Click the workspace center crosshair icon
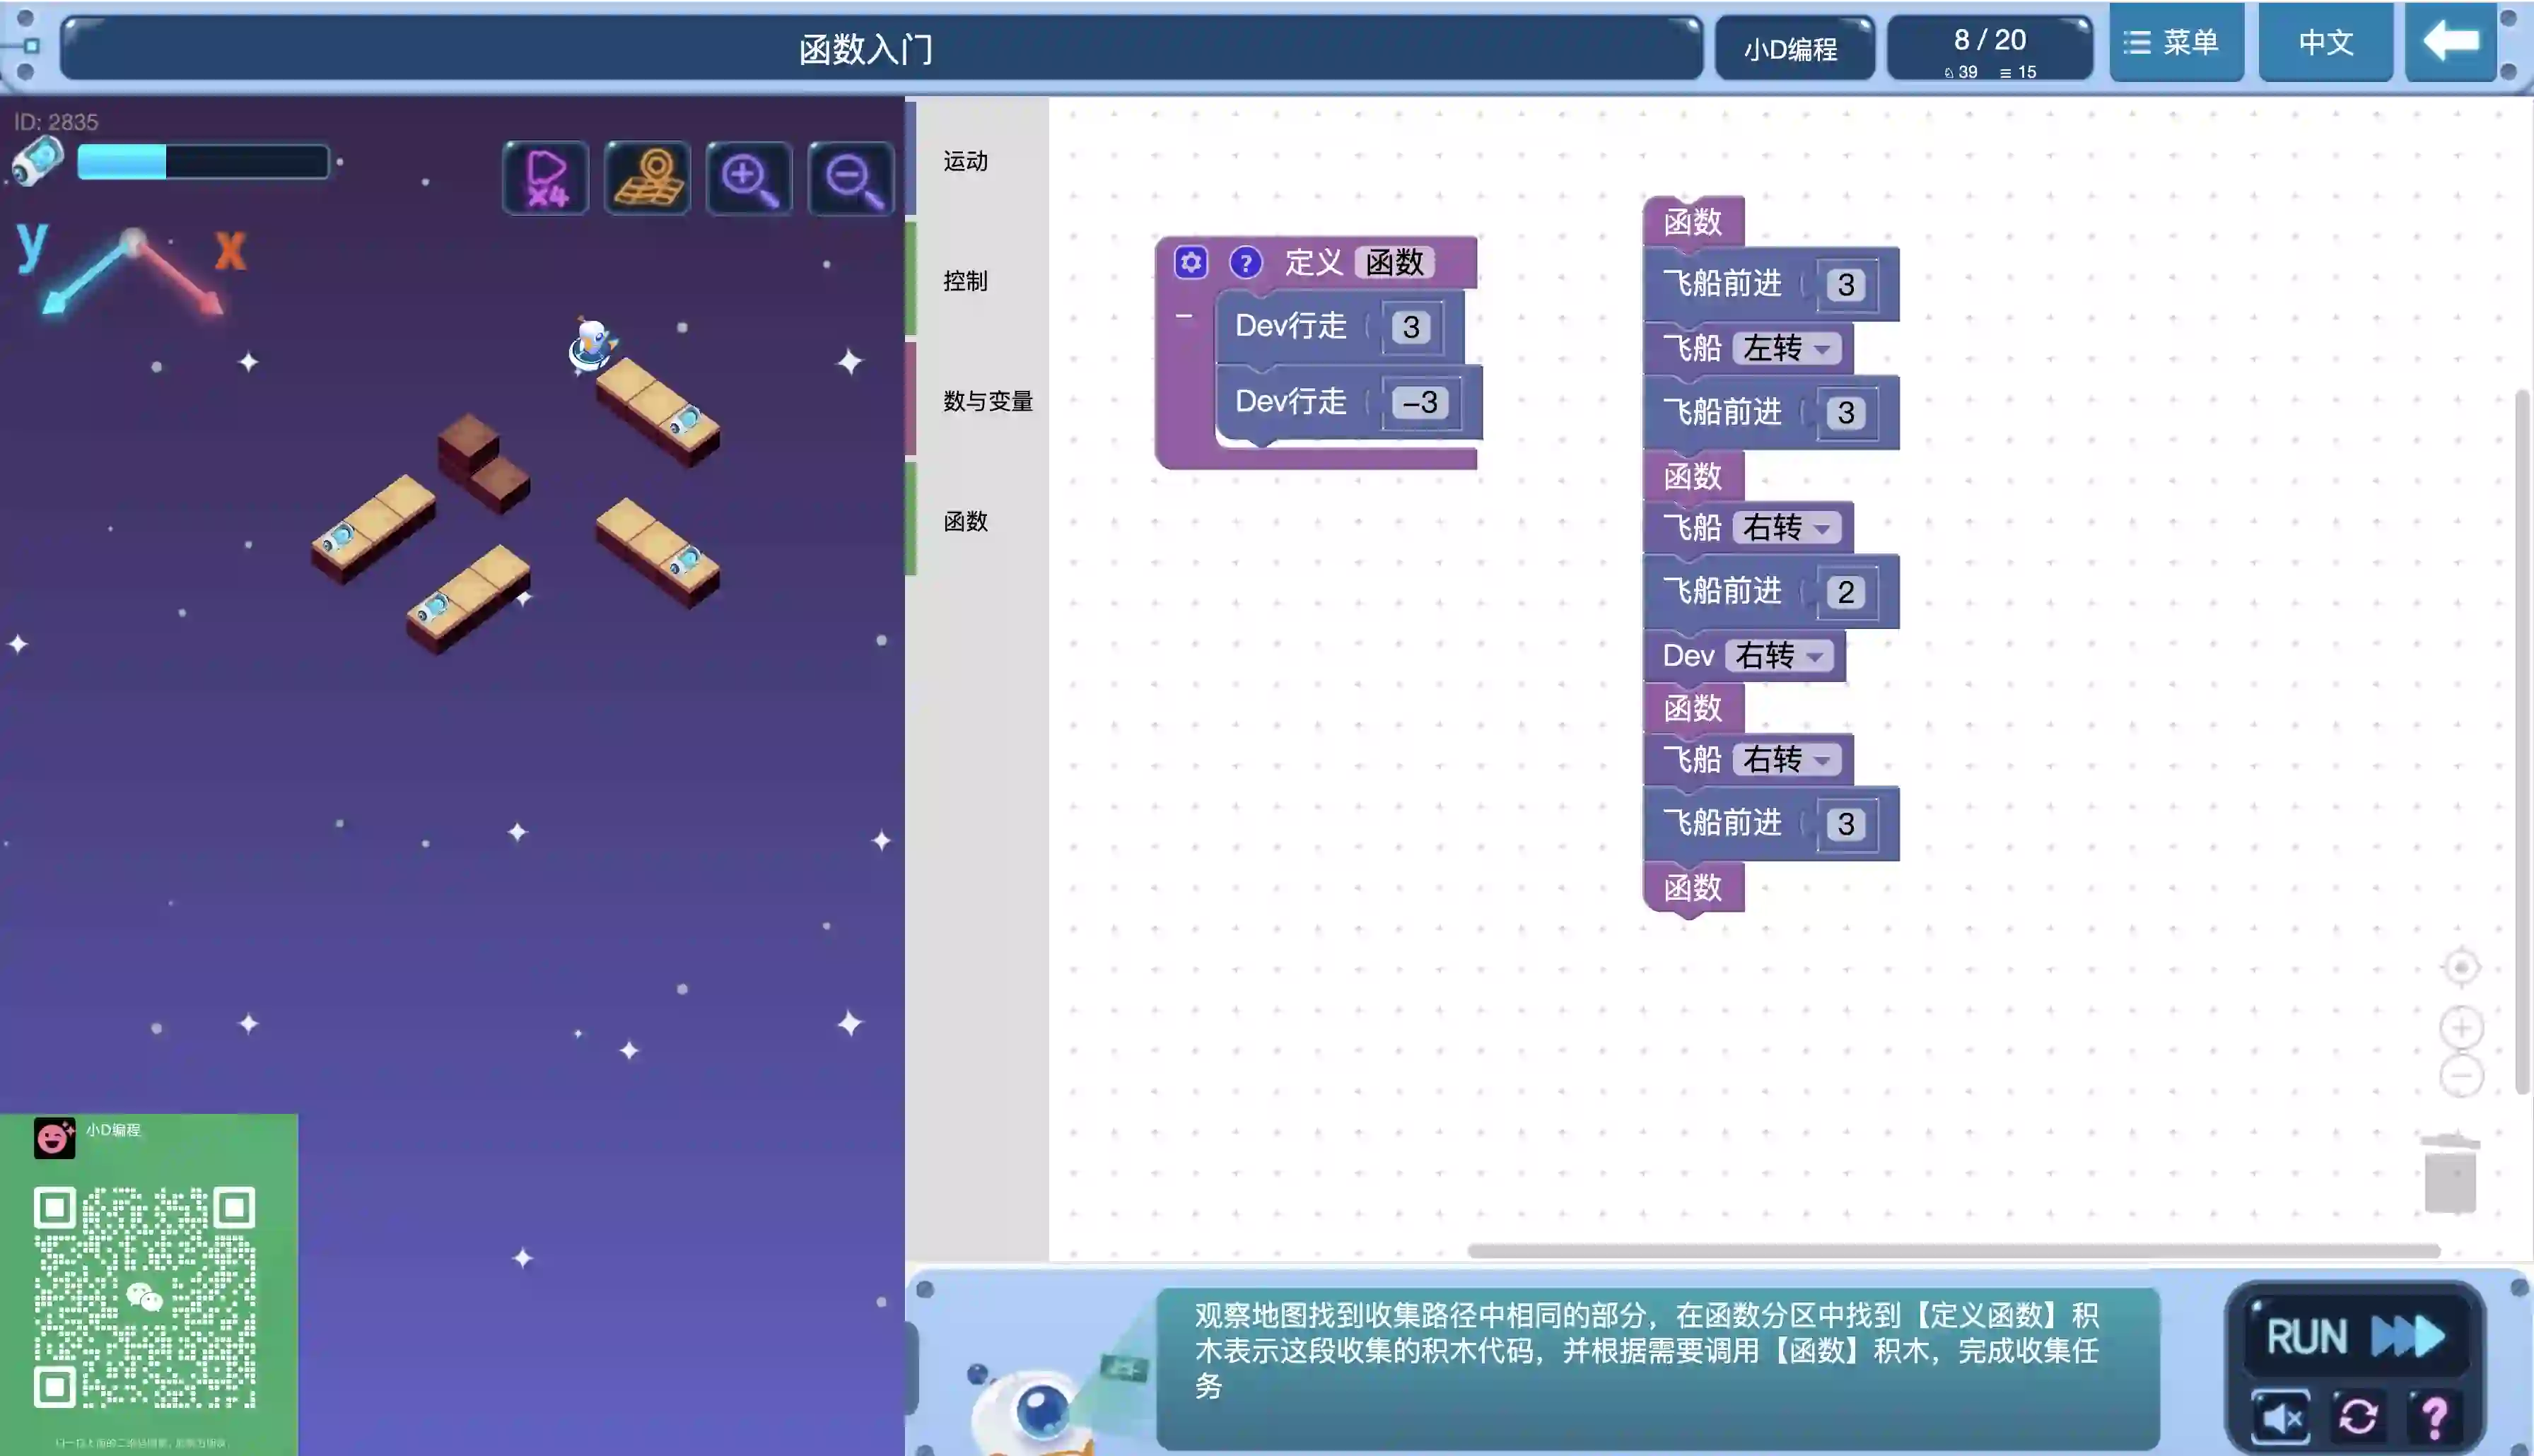The width and height of the screenshot is (2534, 1456). click(2461, 967)
